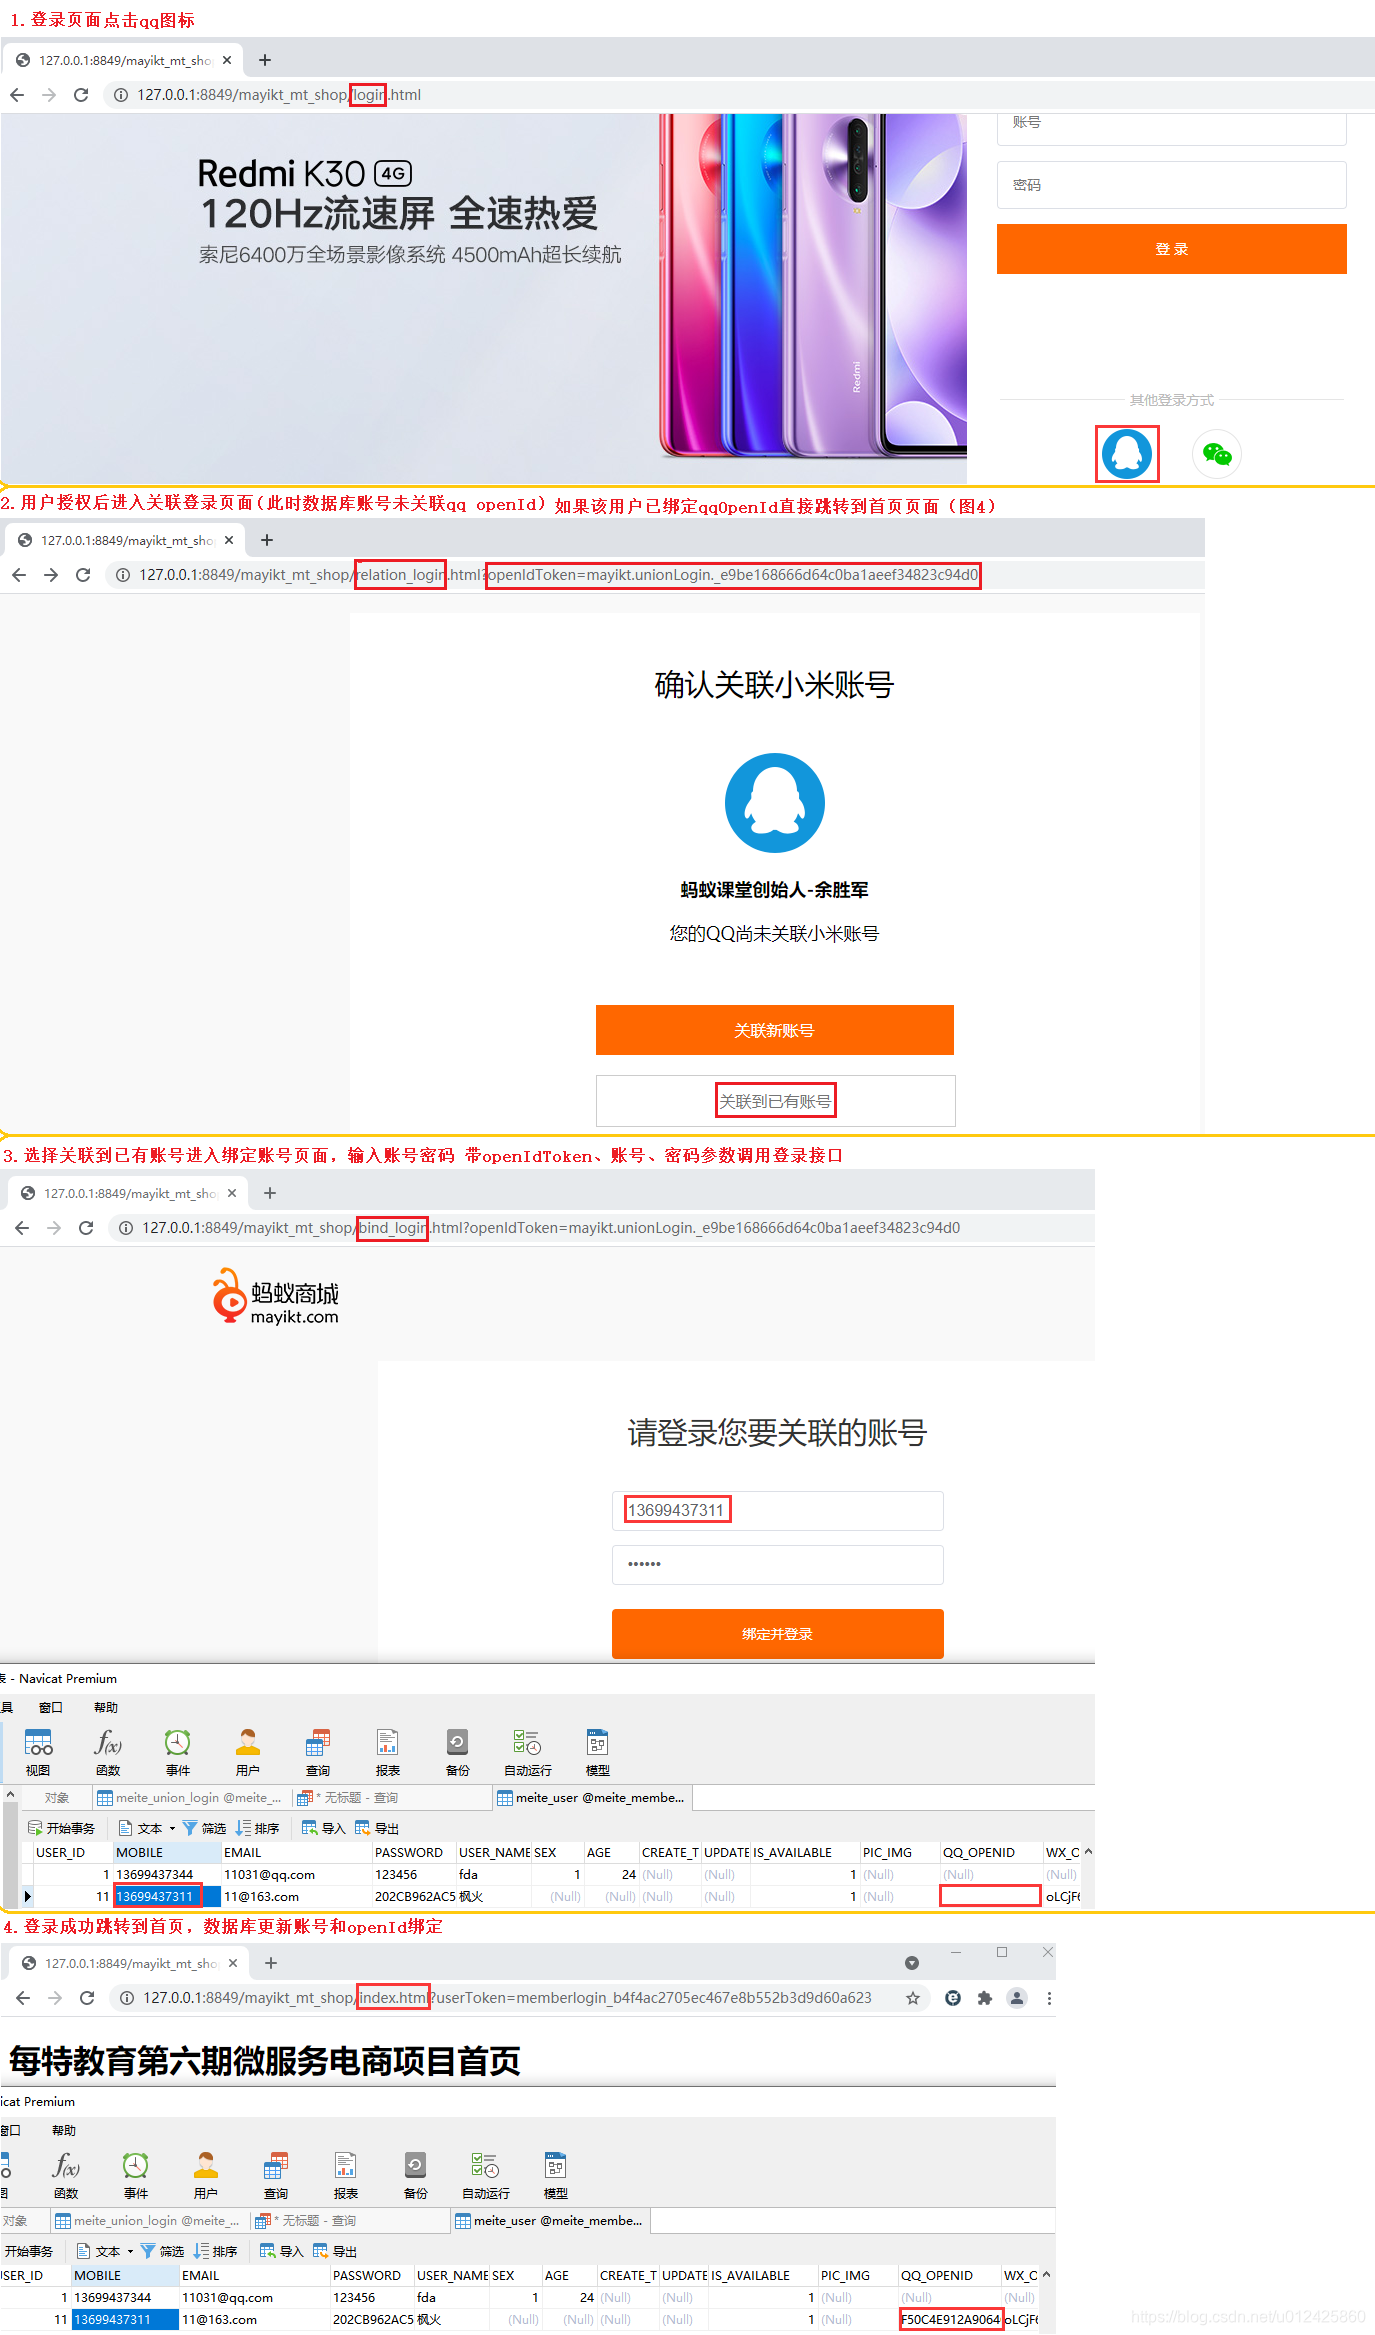This screenshot has height=2335, width=1375.
Task: Click 模型 icon in Navicat under bind_login page
Action: [598, 1752]
